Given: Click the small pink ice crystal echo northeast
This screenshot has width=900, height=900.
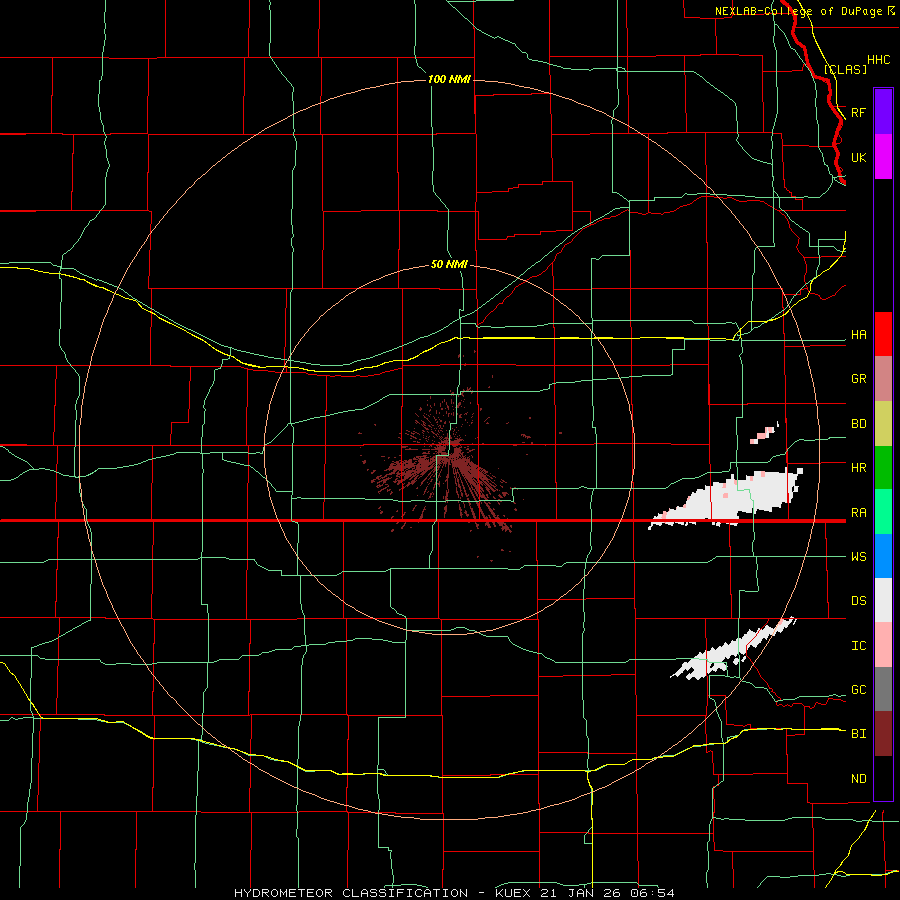Looking at the screenshot, I should [x=763, y=434].
